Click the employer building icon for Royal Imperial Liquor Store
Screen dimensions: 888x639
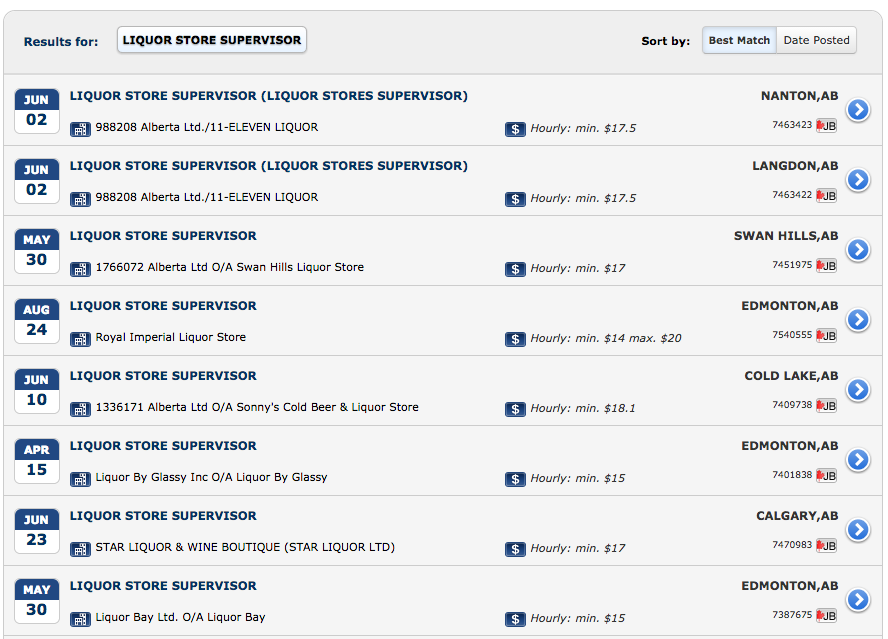tap(79, 339)
